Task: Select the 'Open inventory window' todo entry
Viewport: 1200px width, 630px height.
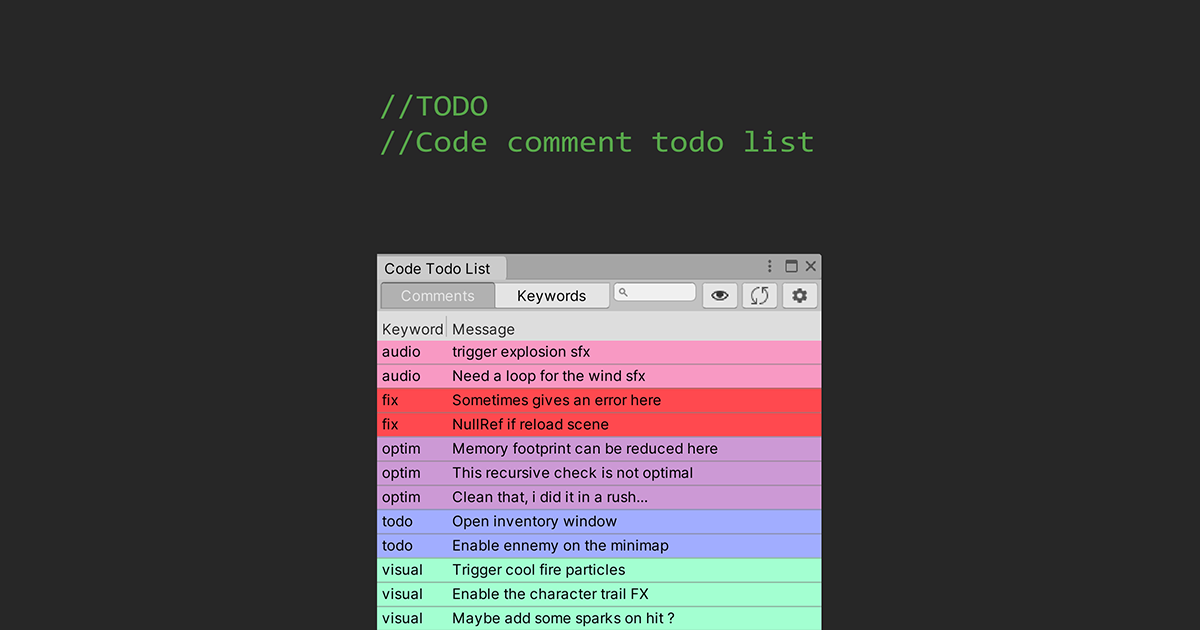Action: click(534, 521)
